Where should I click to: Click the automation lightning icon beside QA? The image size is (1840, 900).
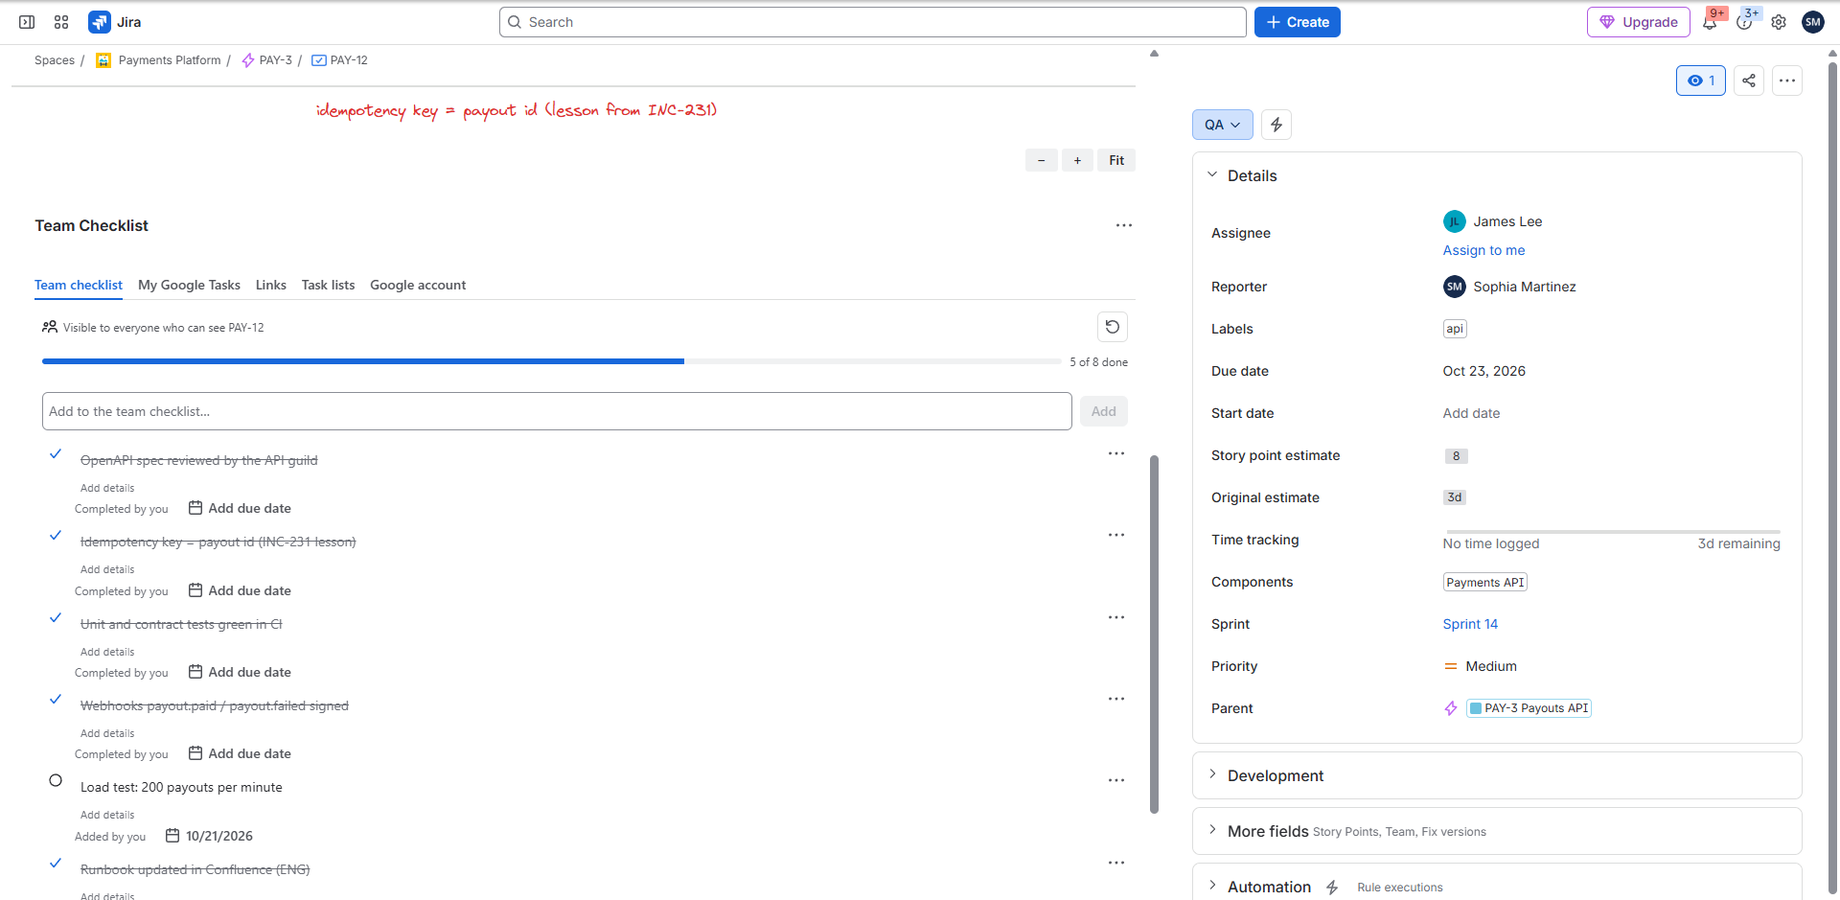pos(1276,125)
